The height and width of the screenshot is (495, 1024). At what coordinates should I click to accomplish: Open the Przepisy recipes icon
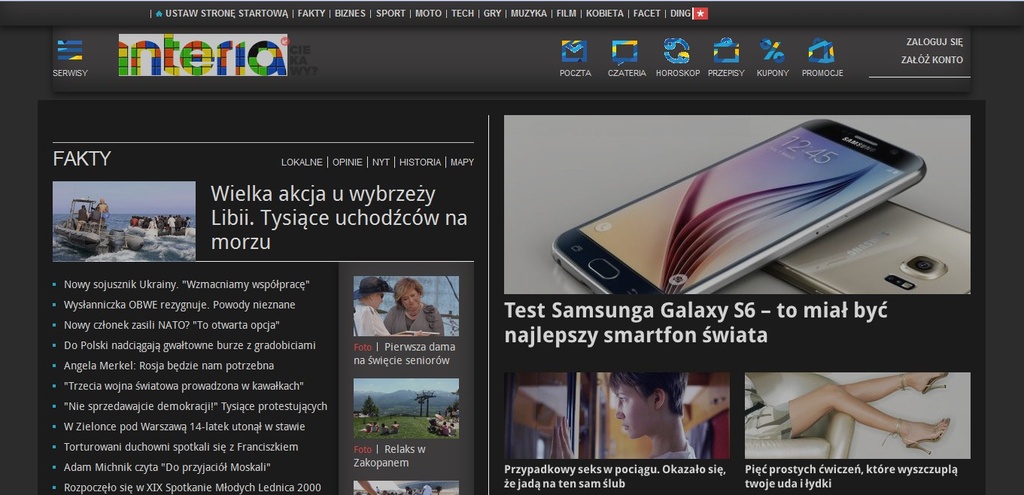pyautogui.click(x=726, y=51)
